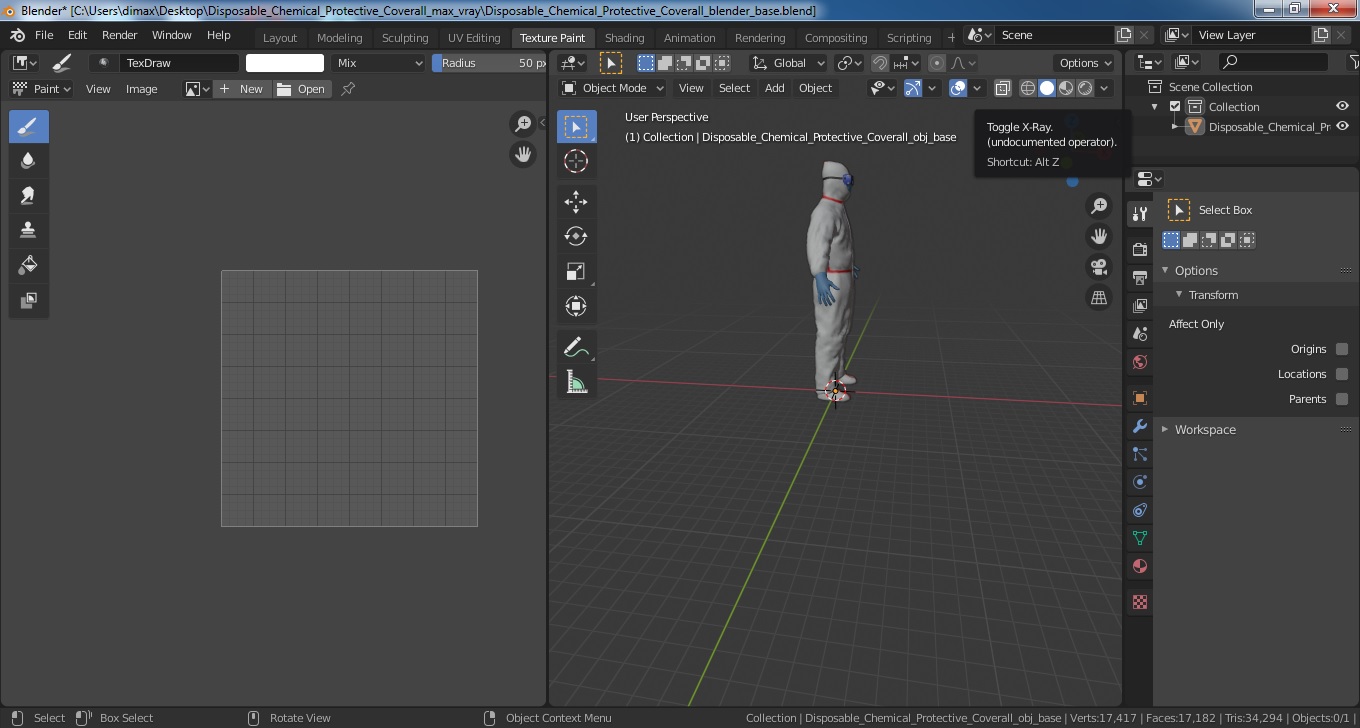Switch to wireframe viewport shading
The height and width of the screenshot is (728, 1360).
pos(1027,88)
